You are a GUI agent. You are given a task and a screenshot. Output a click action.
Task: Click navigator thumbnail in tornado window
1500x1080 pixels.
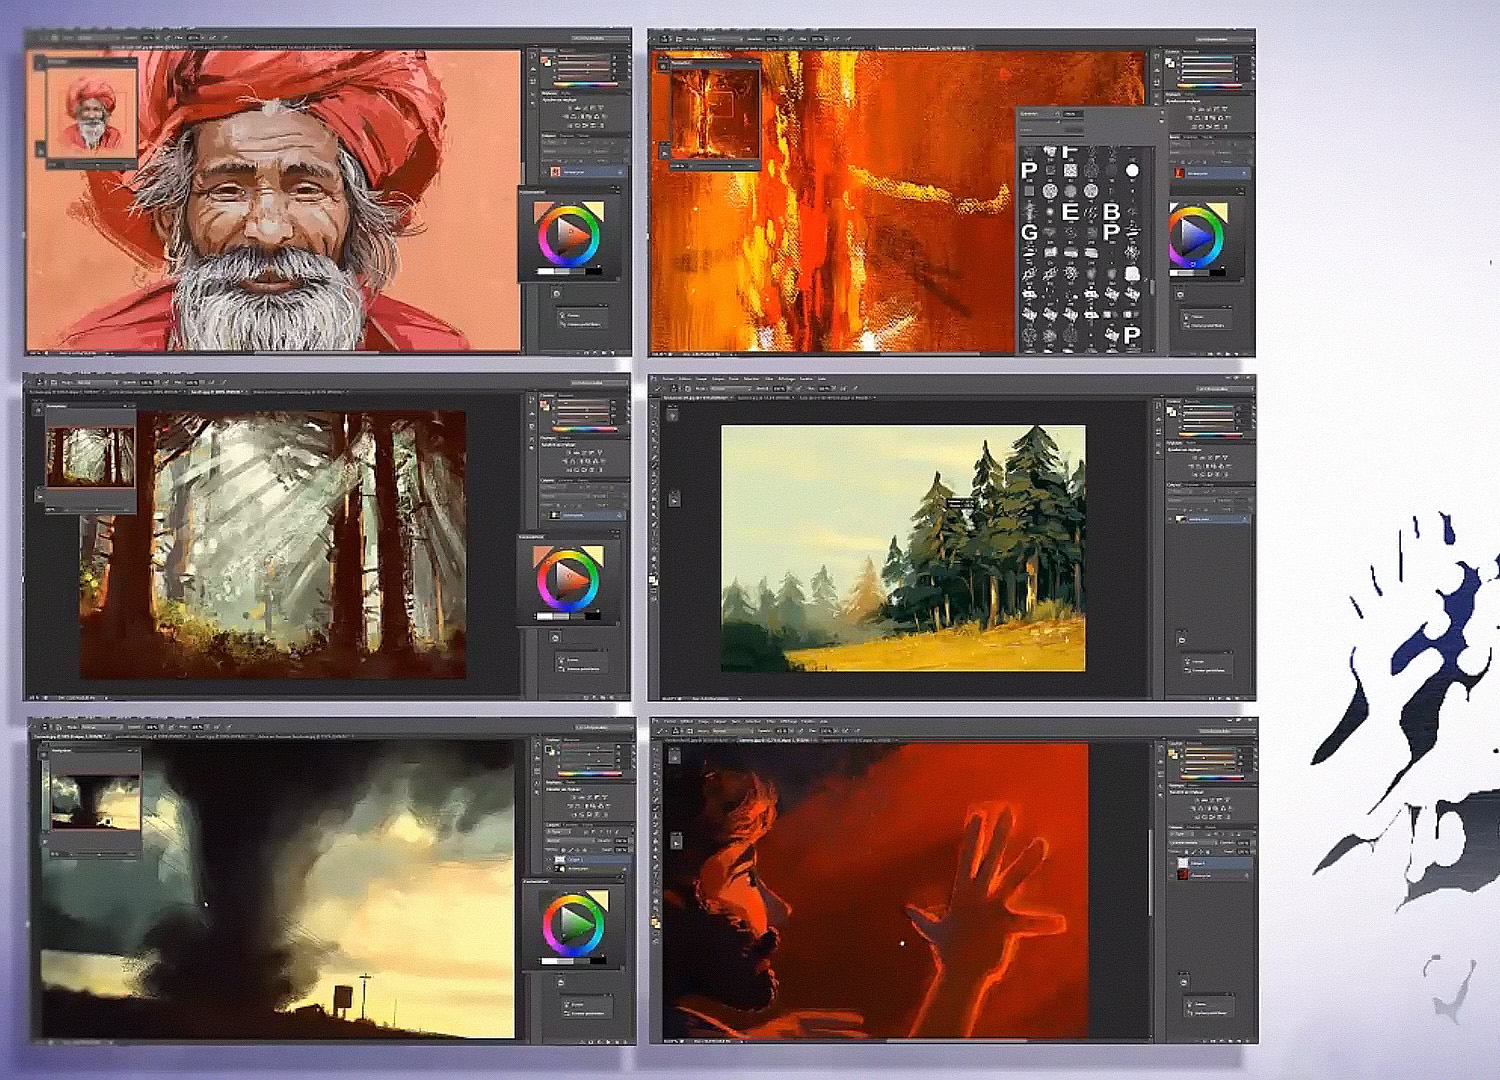[x=95, y=801]
